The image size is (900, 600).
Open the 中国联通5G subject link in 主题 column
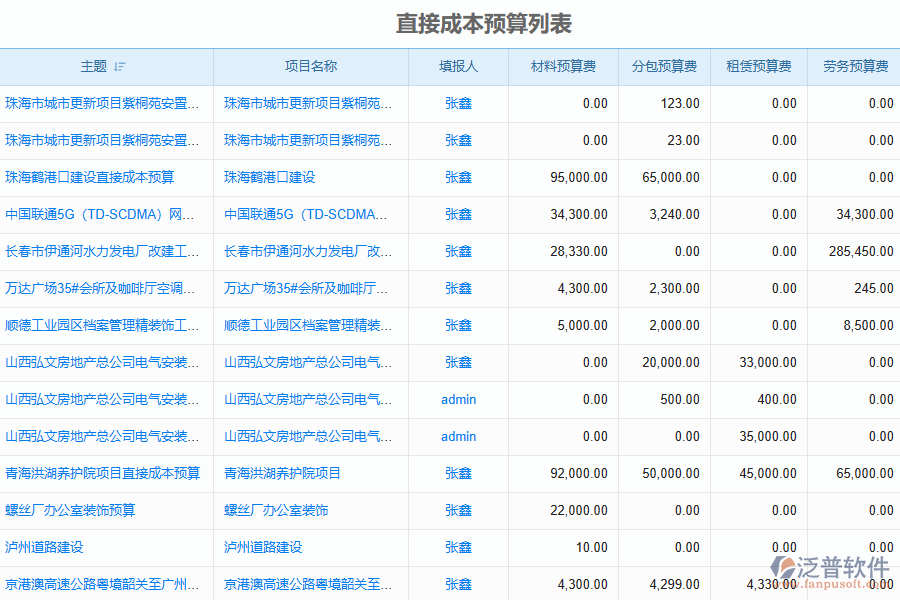[x=101, y=214]
